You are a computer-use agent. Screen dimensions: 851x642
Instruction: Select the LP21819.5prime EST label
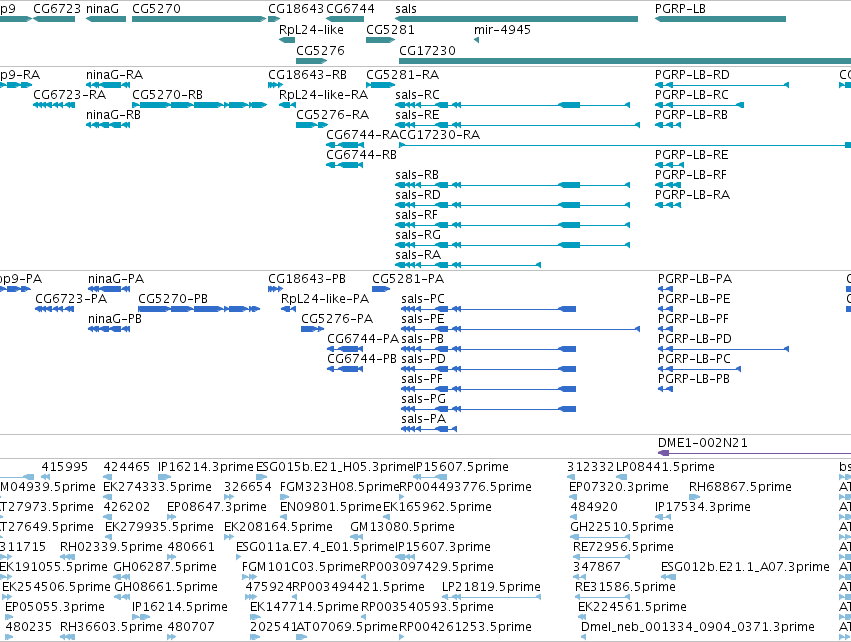click(x=491, y=587)
